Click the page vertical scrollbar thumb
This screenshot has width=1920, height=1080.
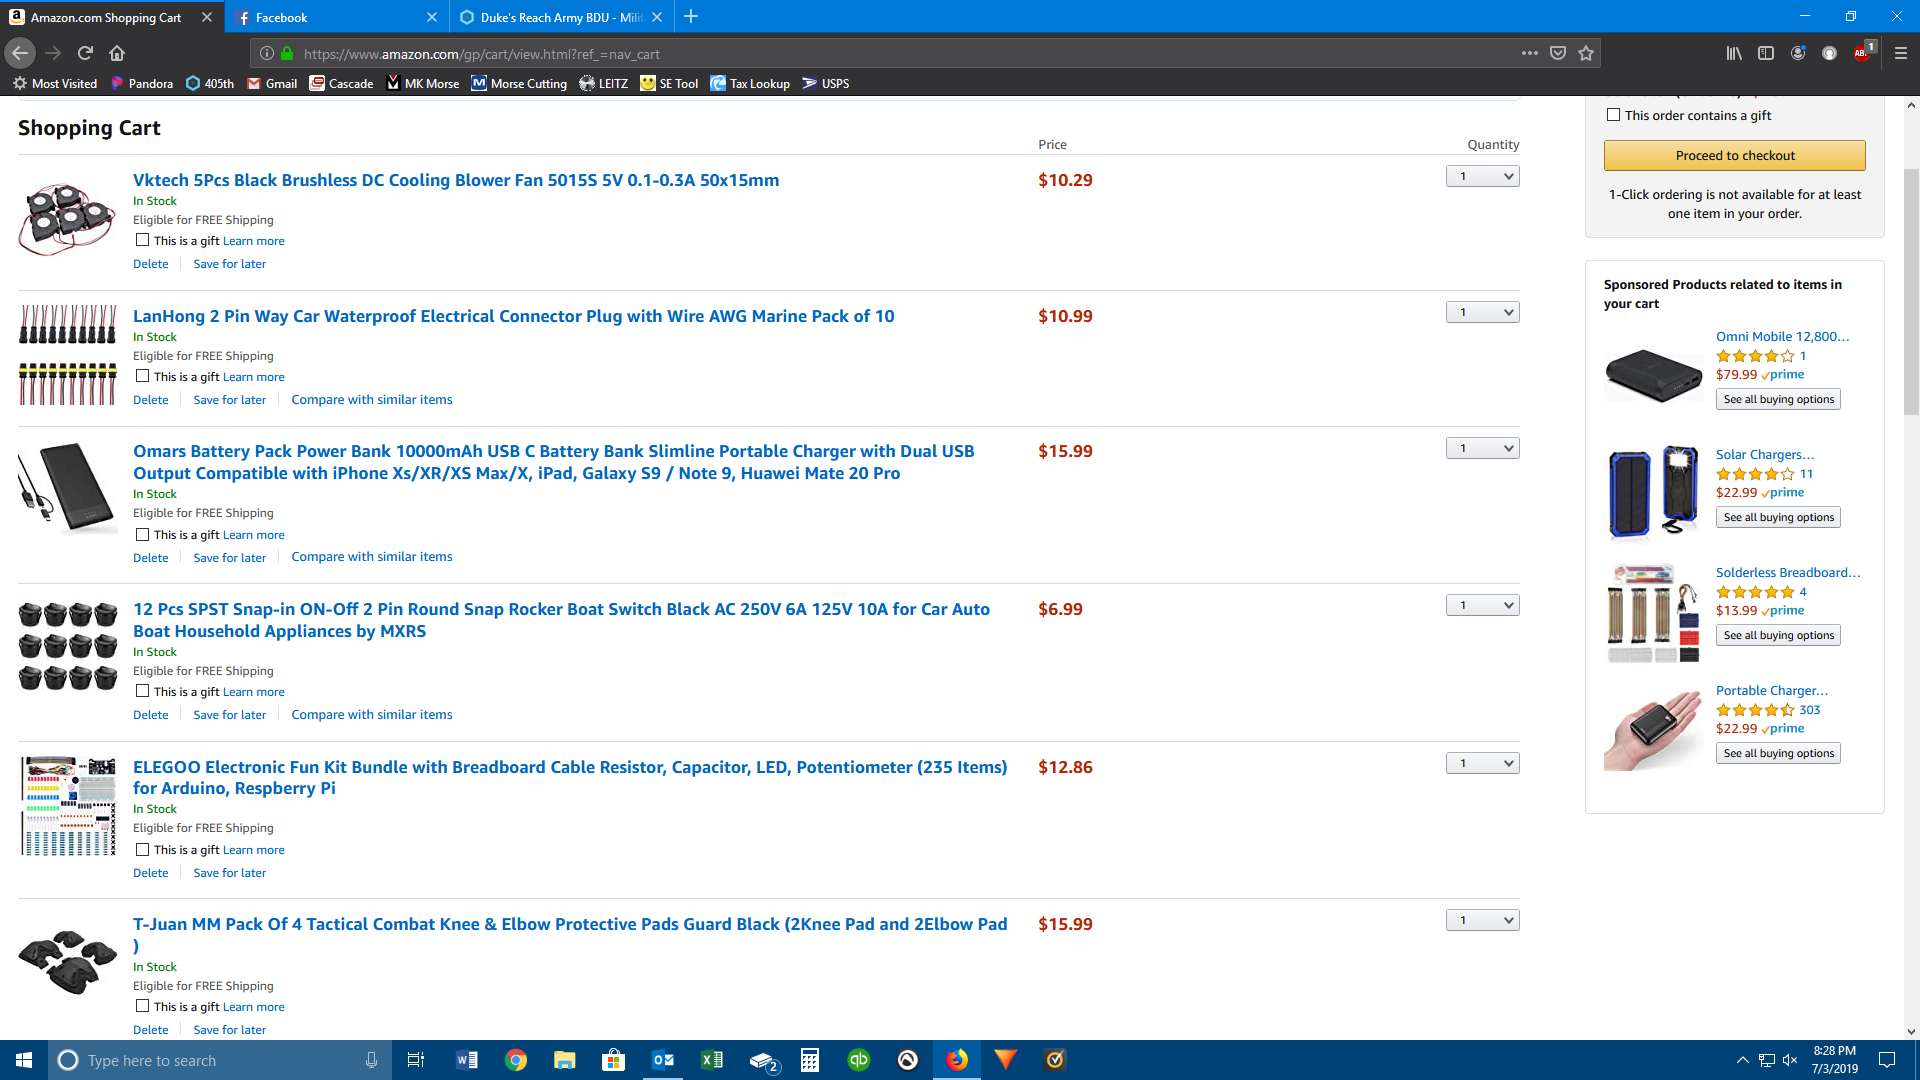click(1911, 290)
